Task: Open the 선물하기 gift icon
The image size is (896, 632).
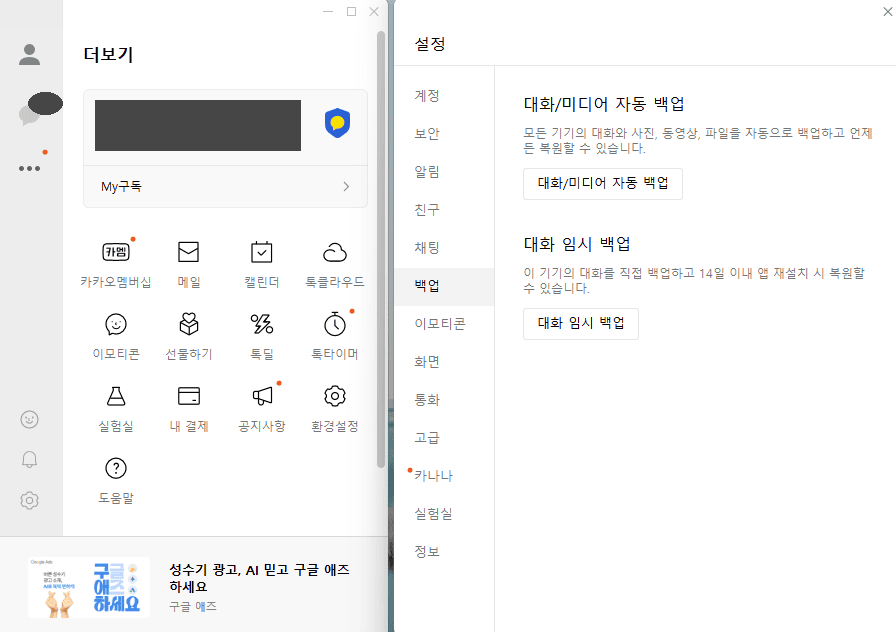Action: tap(189, 324)
